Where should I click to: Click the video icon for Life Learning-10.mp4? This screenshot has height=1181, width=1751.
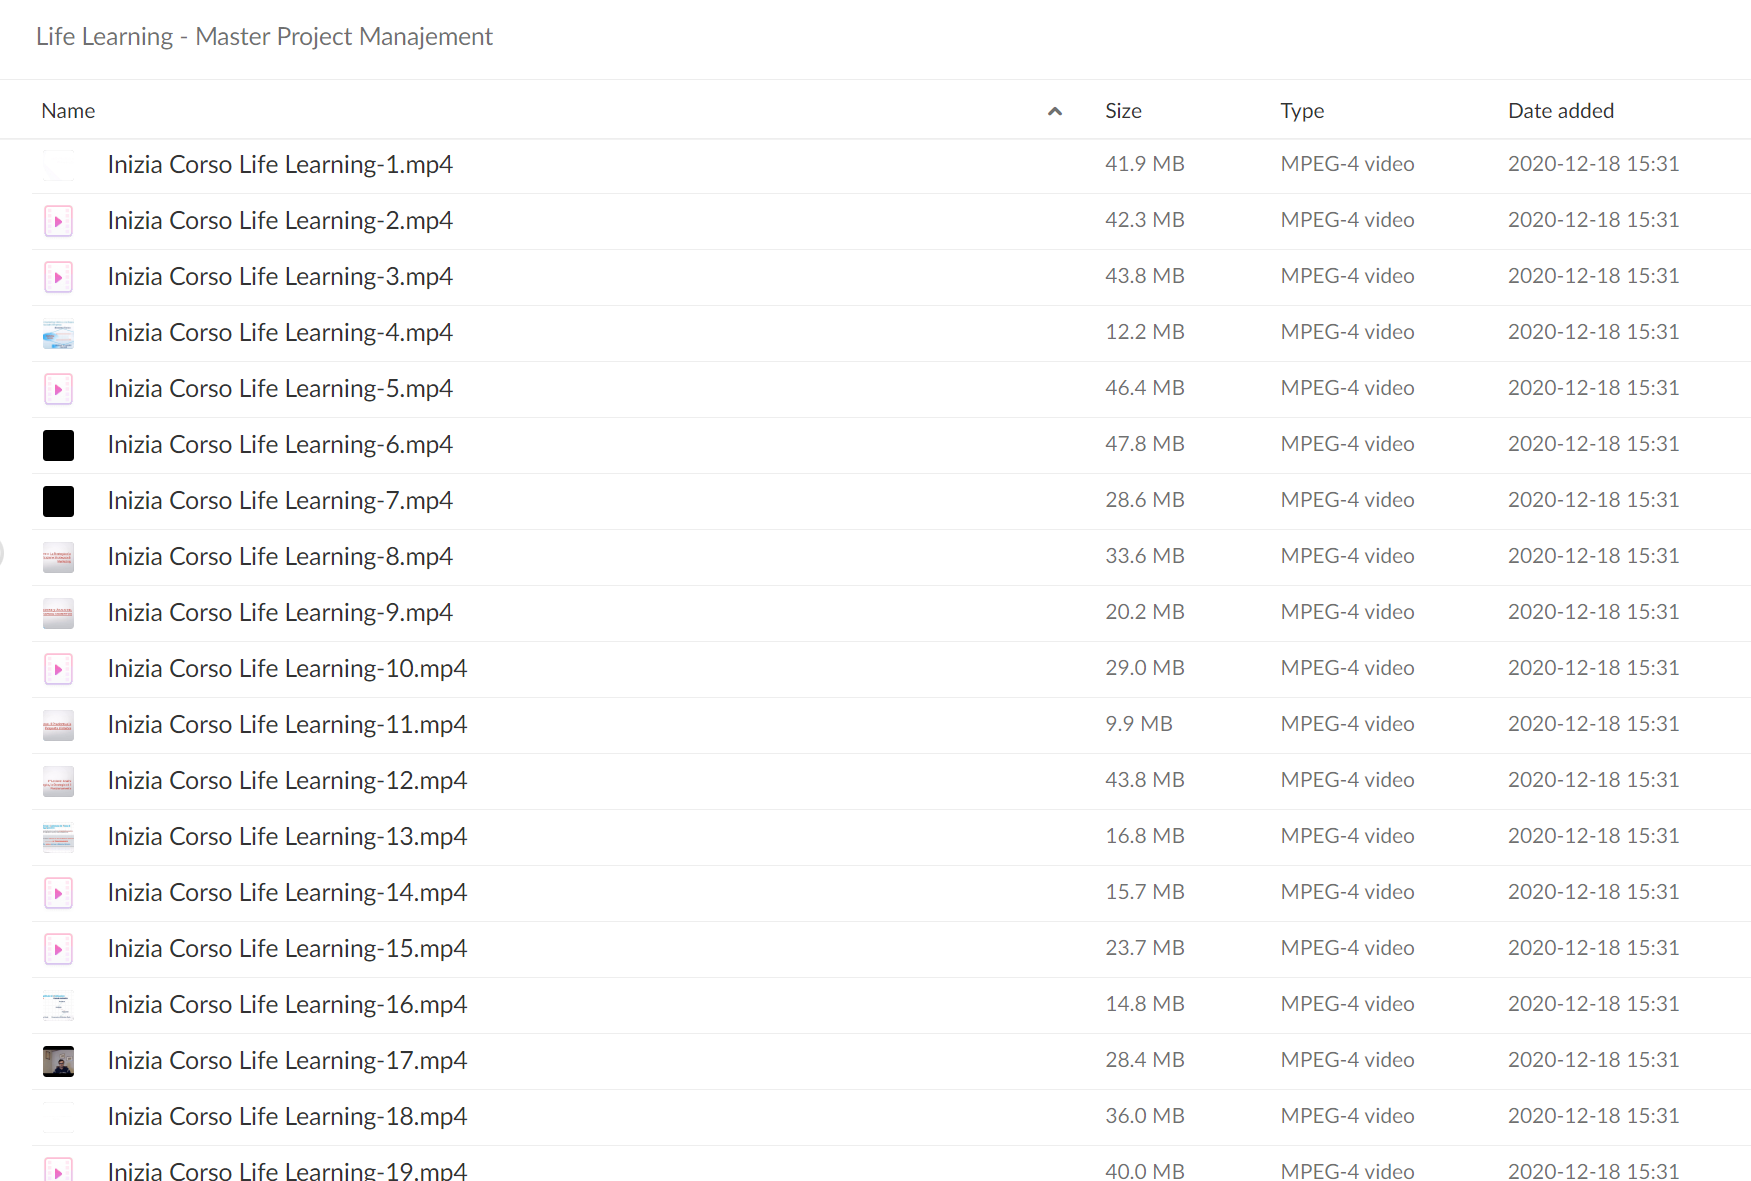click(x=58, y=669)
